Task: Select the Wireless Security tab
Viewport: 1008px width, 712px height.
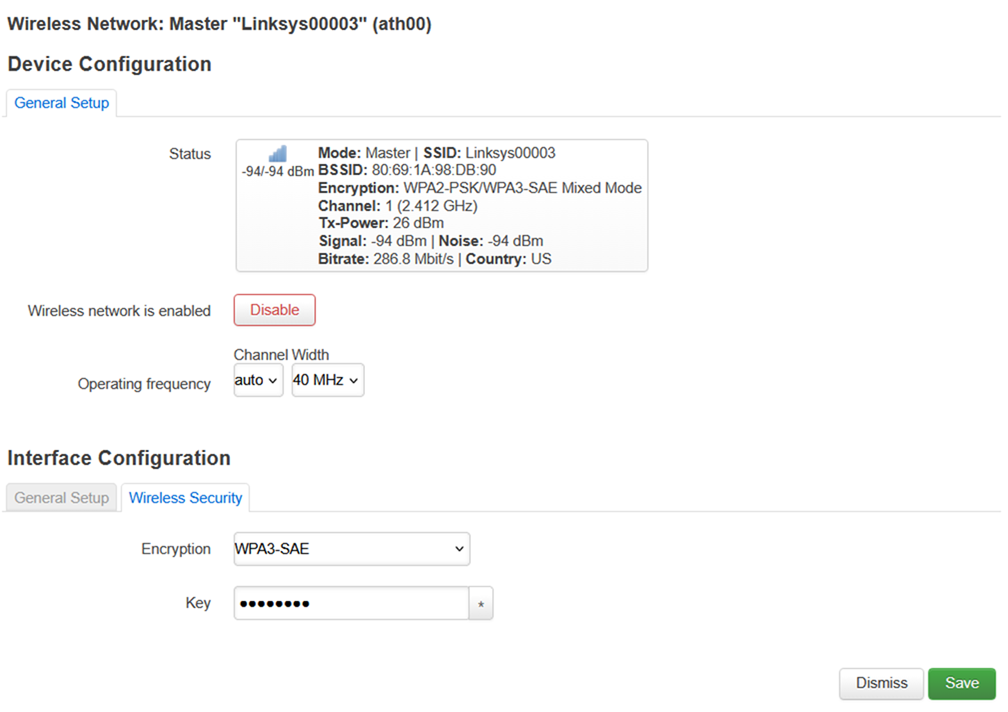Action: (185, 498)
